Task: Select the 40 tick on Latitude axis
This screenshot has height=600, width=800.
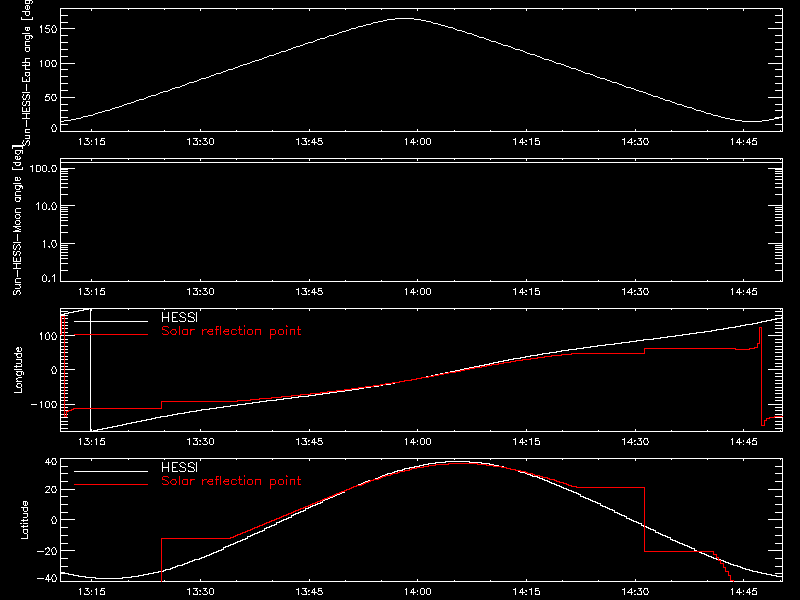Action: 51,462
